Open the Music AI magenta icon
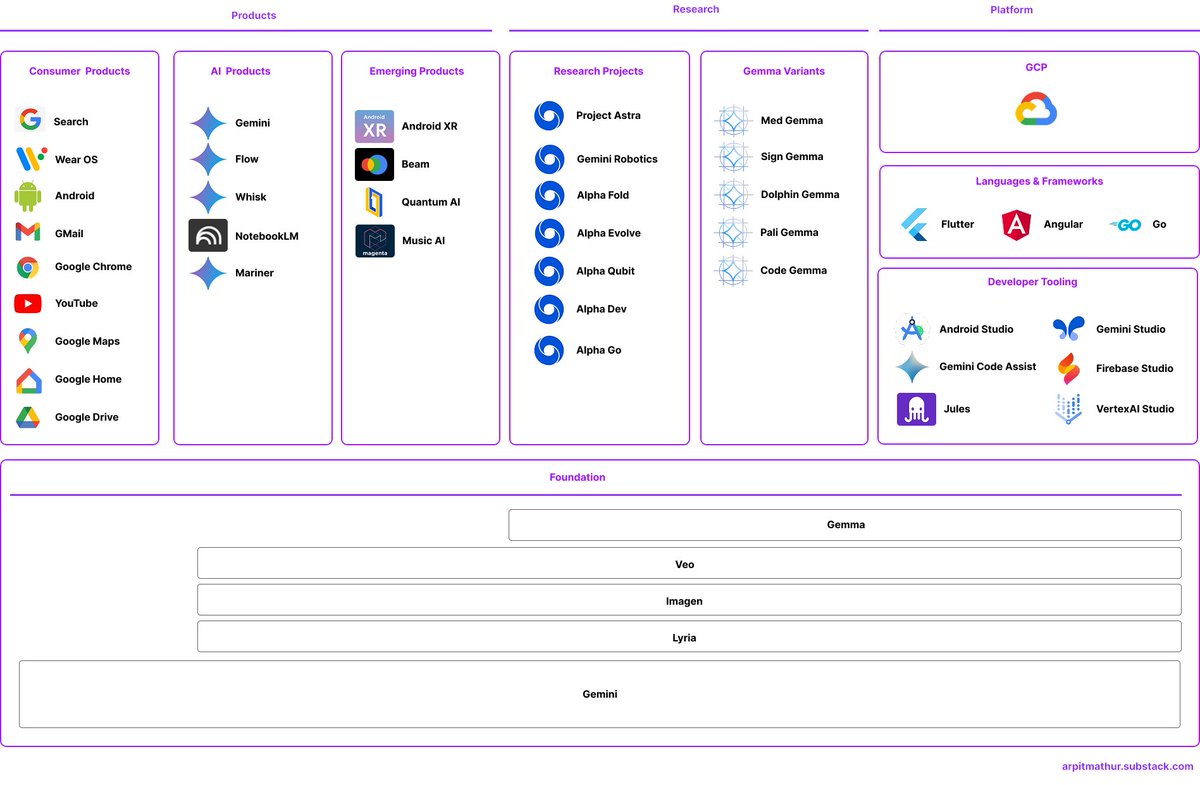Viewport: 1200px width, 785px height. (375, 241)
